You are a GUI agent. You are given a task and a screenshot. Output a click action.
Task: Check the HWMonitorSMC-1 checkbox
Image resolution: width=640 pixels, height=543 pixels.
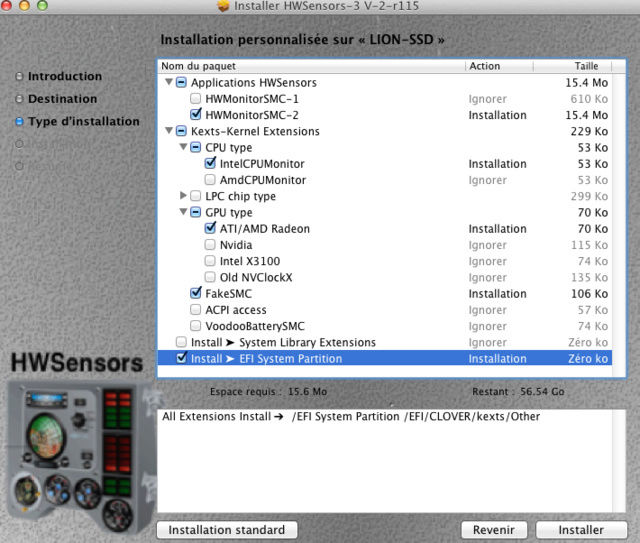[196, 98]
